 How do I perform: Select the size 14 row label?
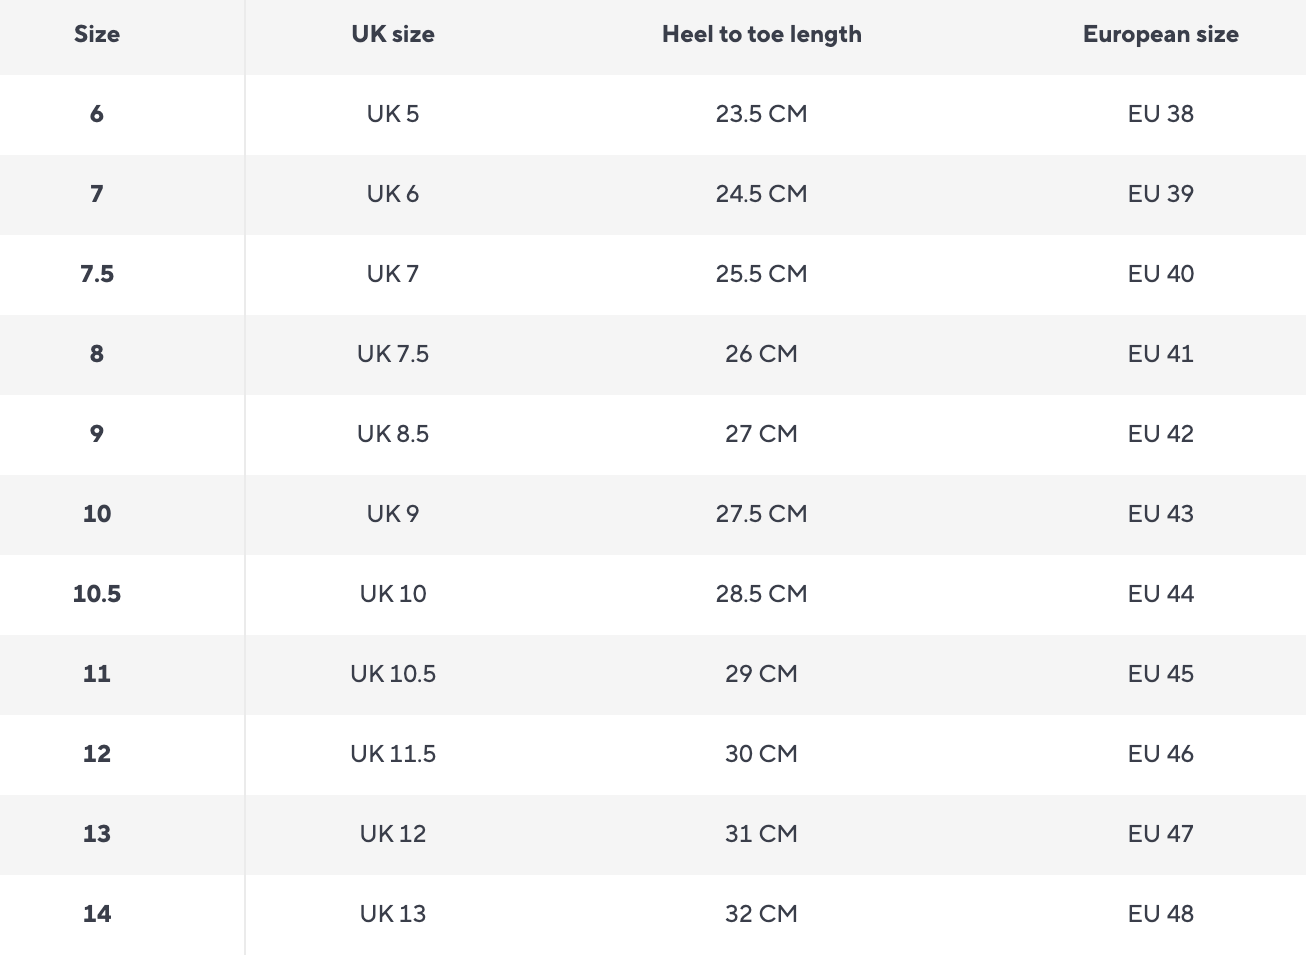[x=97, y=914]
